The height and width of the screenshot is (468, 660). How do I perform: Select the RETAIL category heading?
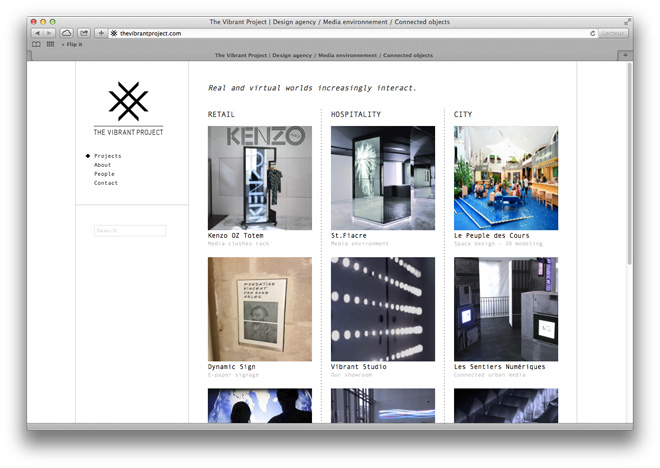point(221,114)
